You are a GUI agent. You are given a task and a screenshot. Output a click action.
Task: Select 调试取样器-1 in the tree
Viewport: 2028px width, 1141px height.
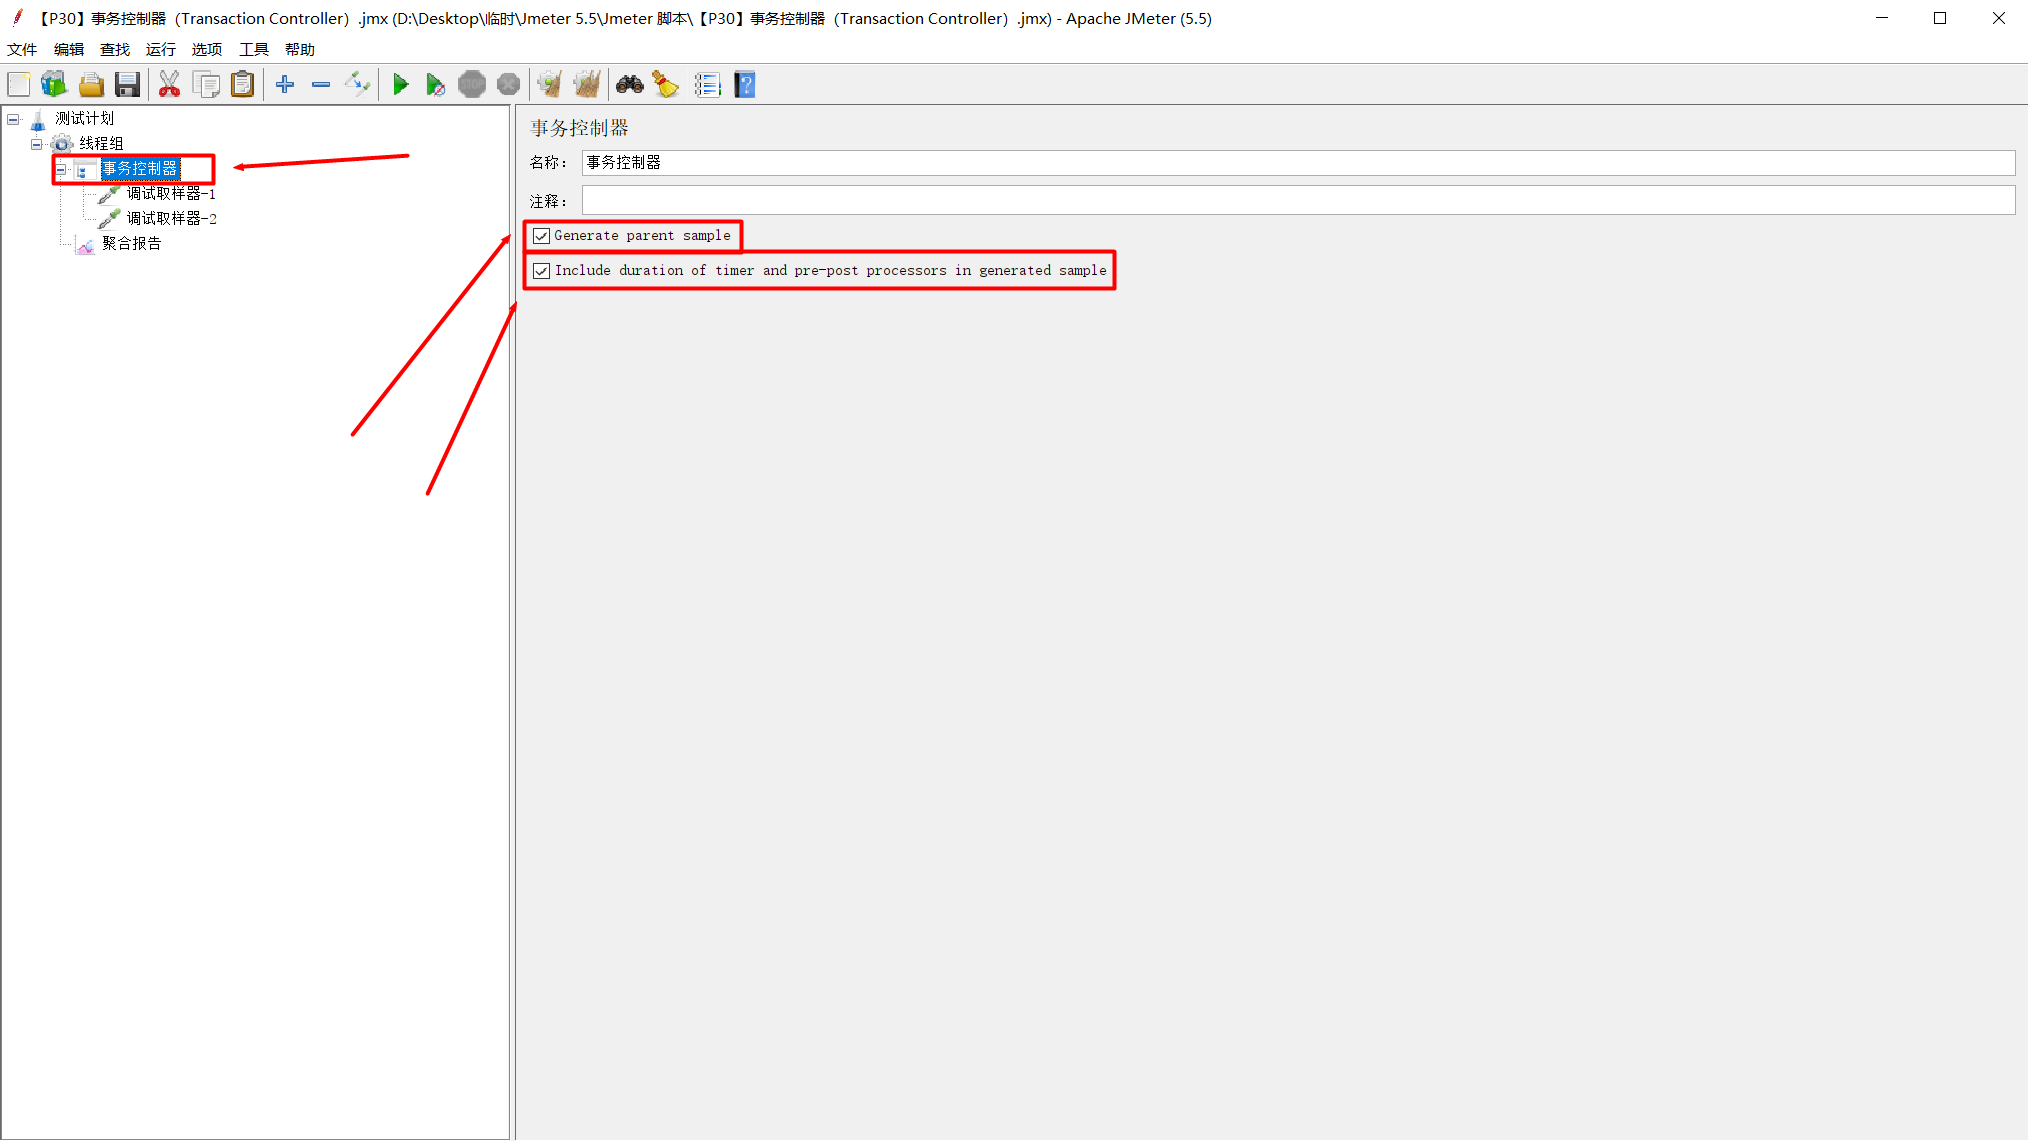pos(171,194)
